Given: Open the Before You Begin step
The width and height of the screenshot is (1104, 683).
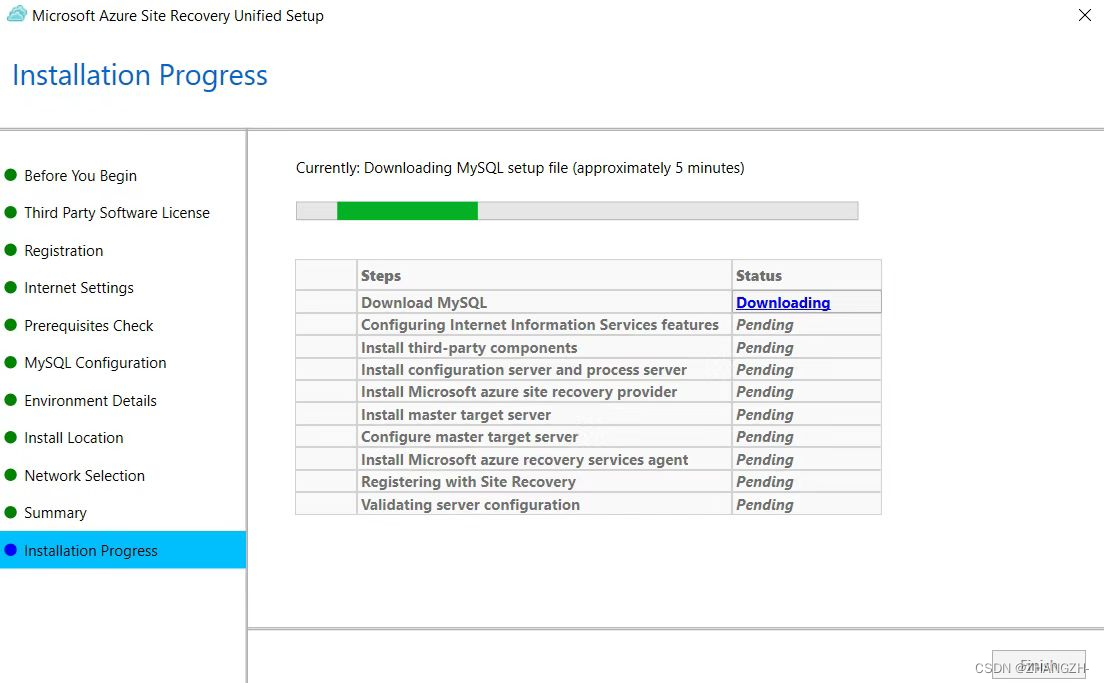Looking at the screenshot, I should tap(80, 175).
